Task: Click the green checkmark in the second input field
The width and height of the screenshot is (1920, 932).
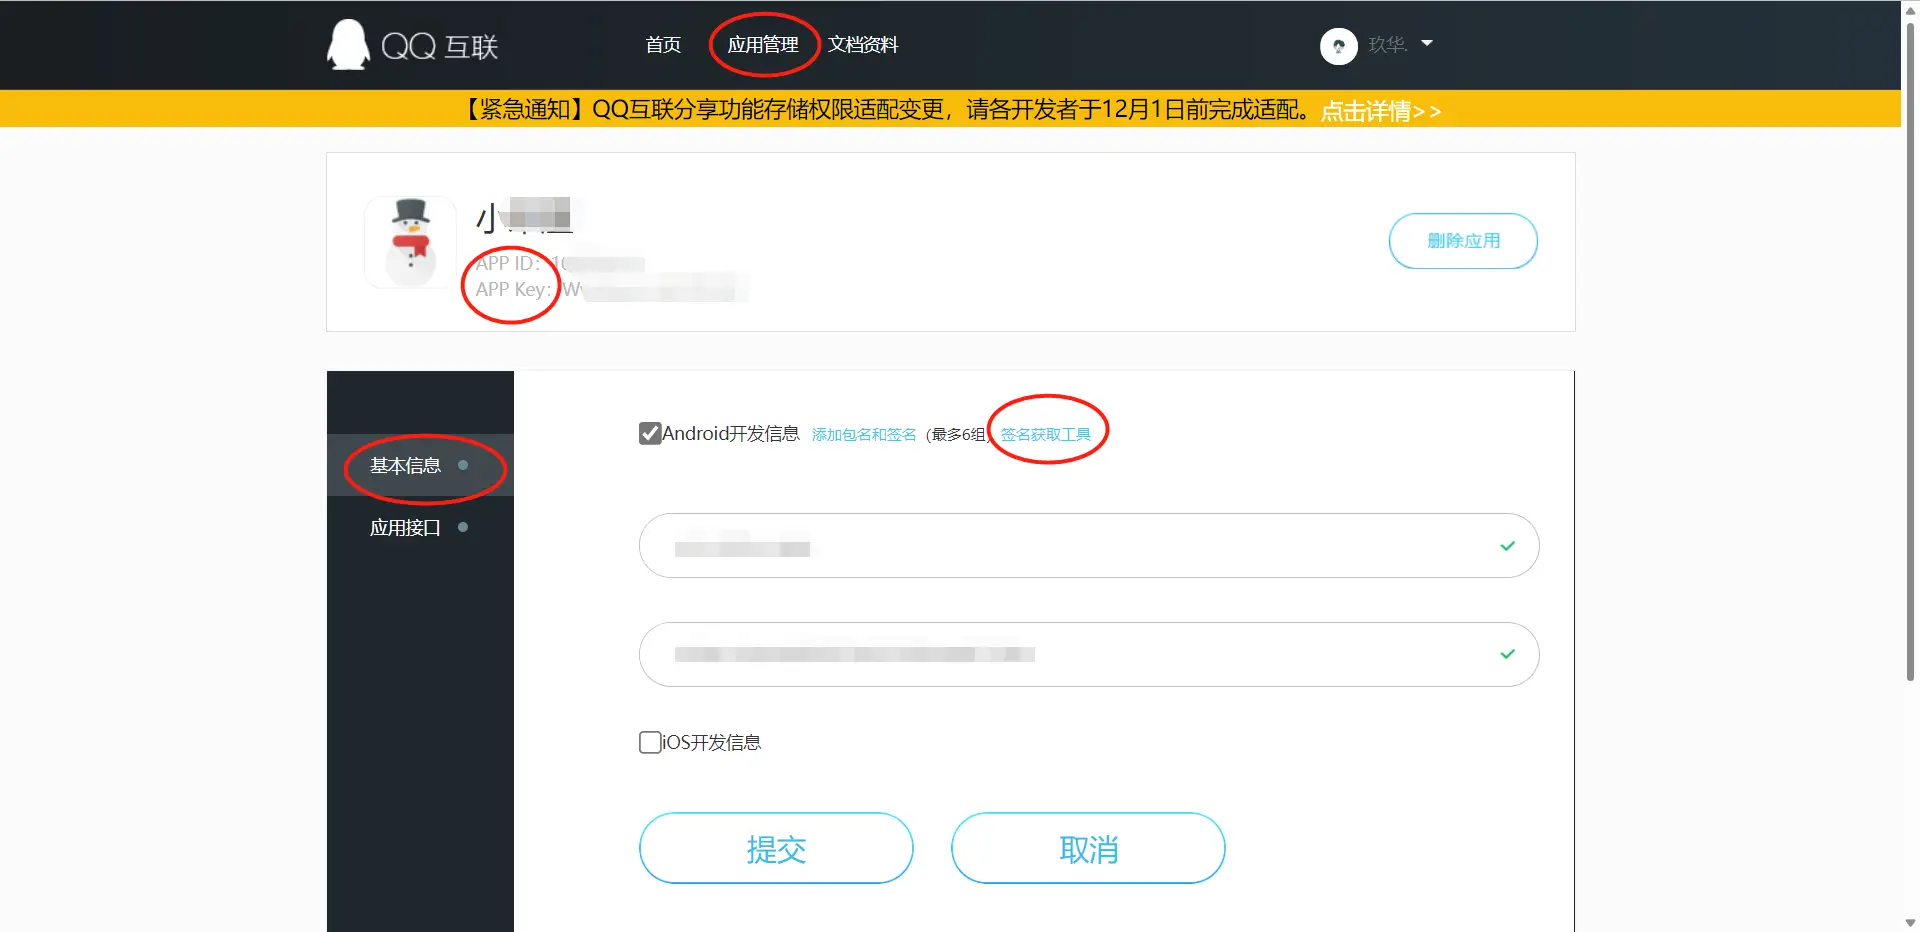Action: tap(1506, 655)
